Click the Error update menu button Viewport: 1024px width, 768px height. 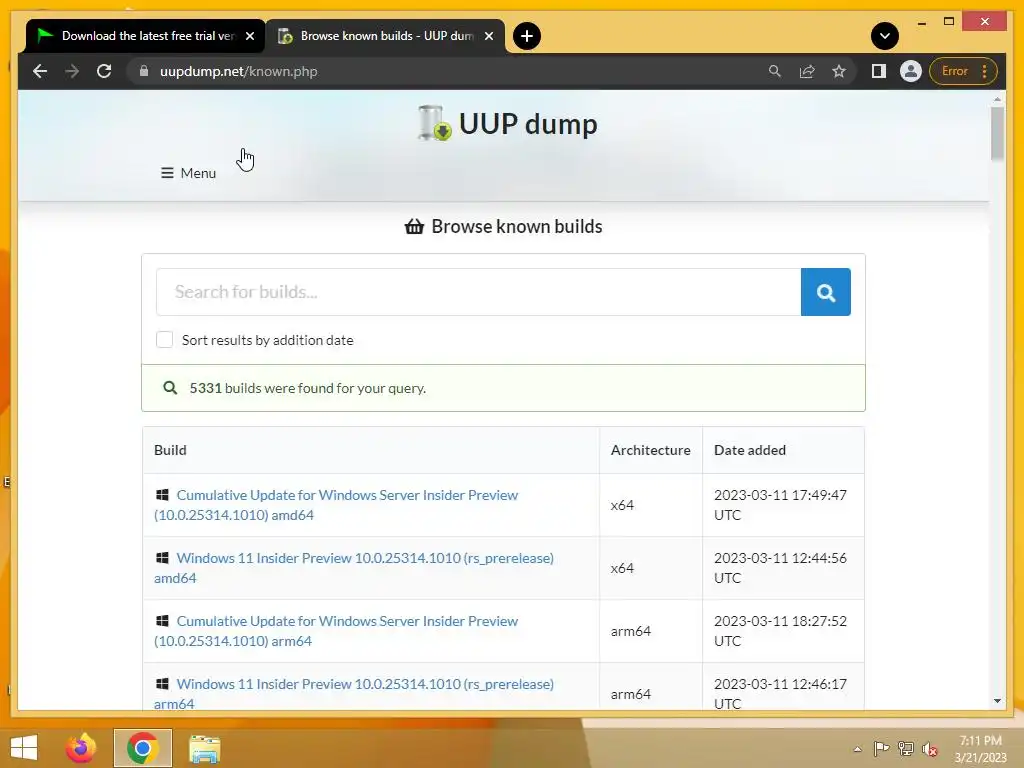pos(963,71)
